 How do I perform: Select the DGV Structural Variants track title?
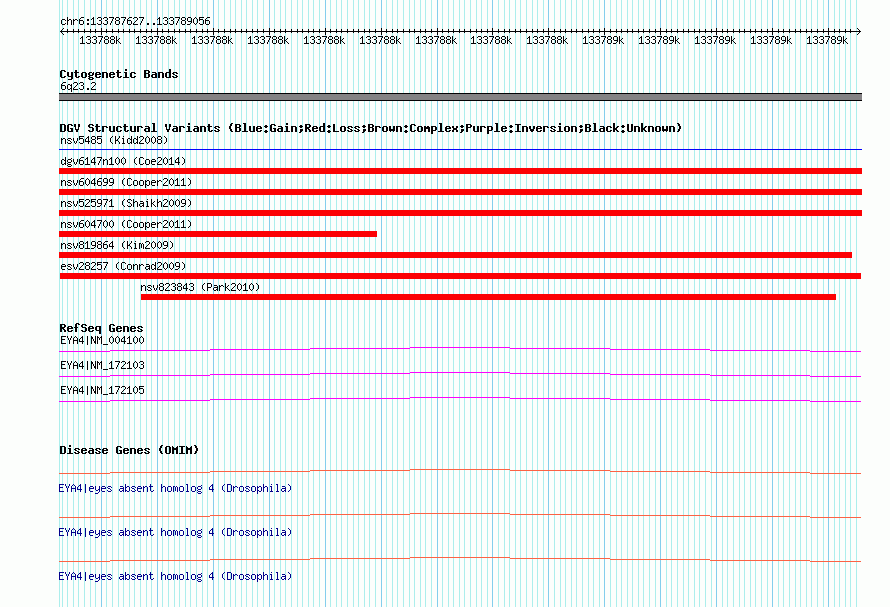(x=371, y=128)
